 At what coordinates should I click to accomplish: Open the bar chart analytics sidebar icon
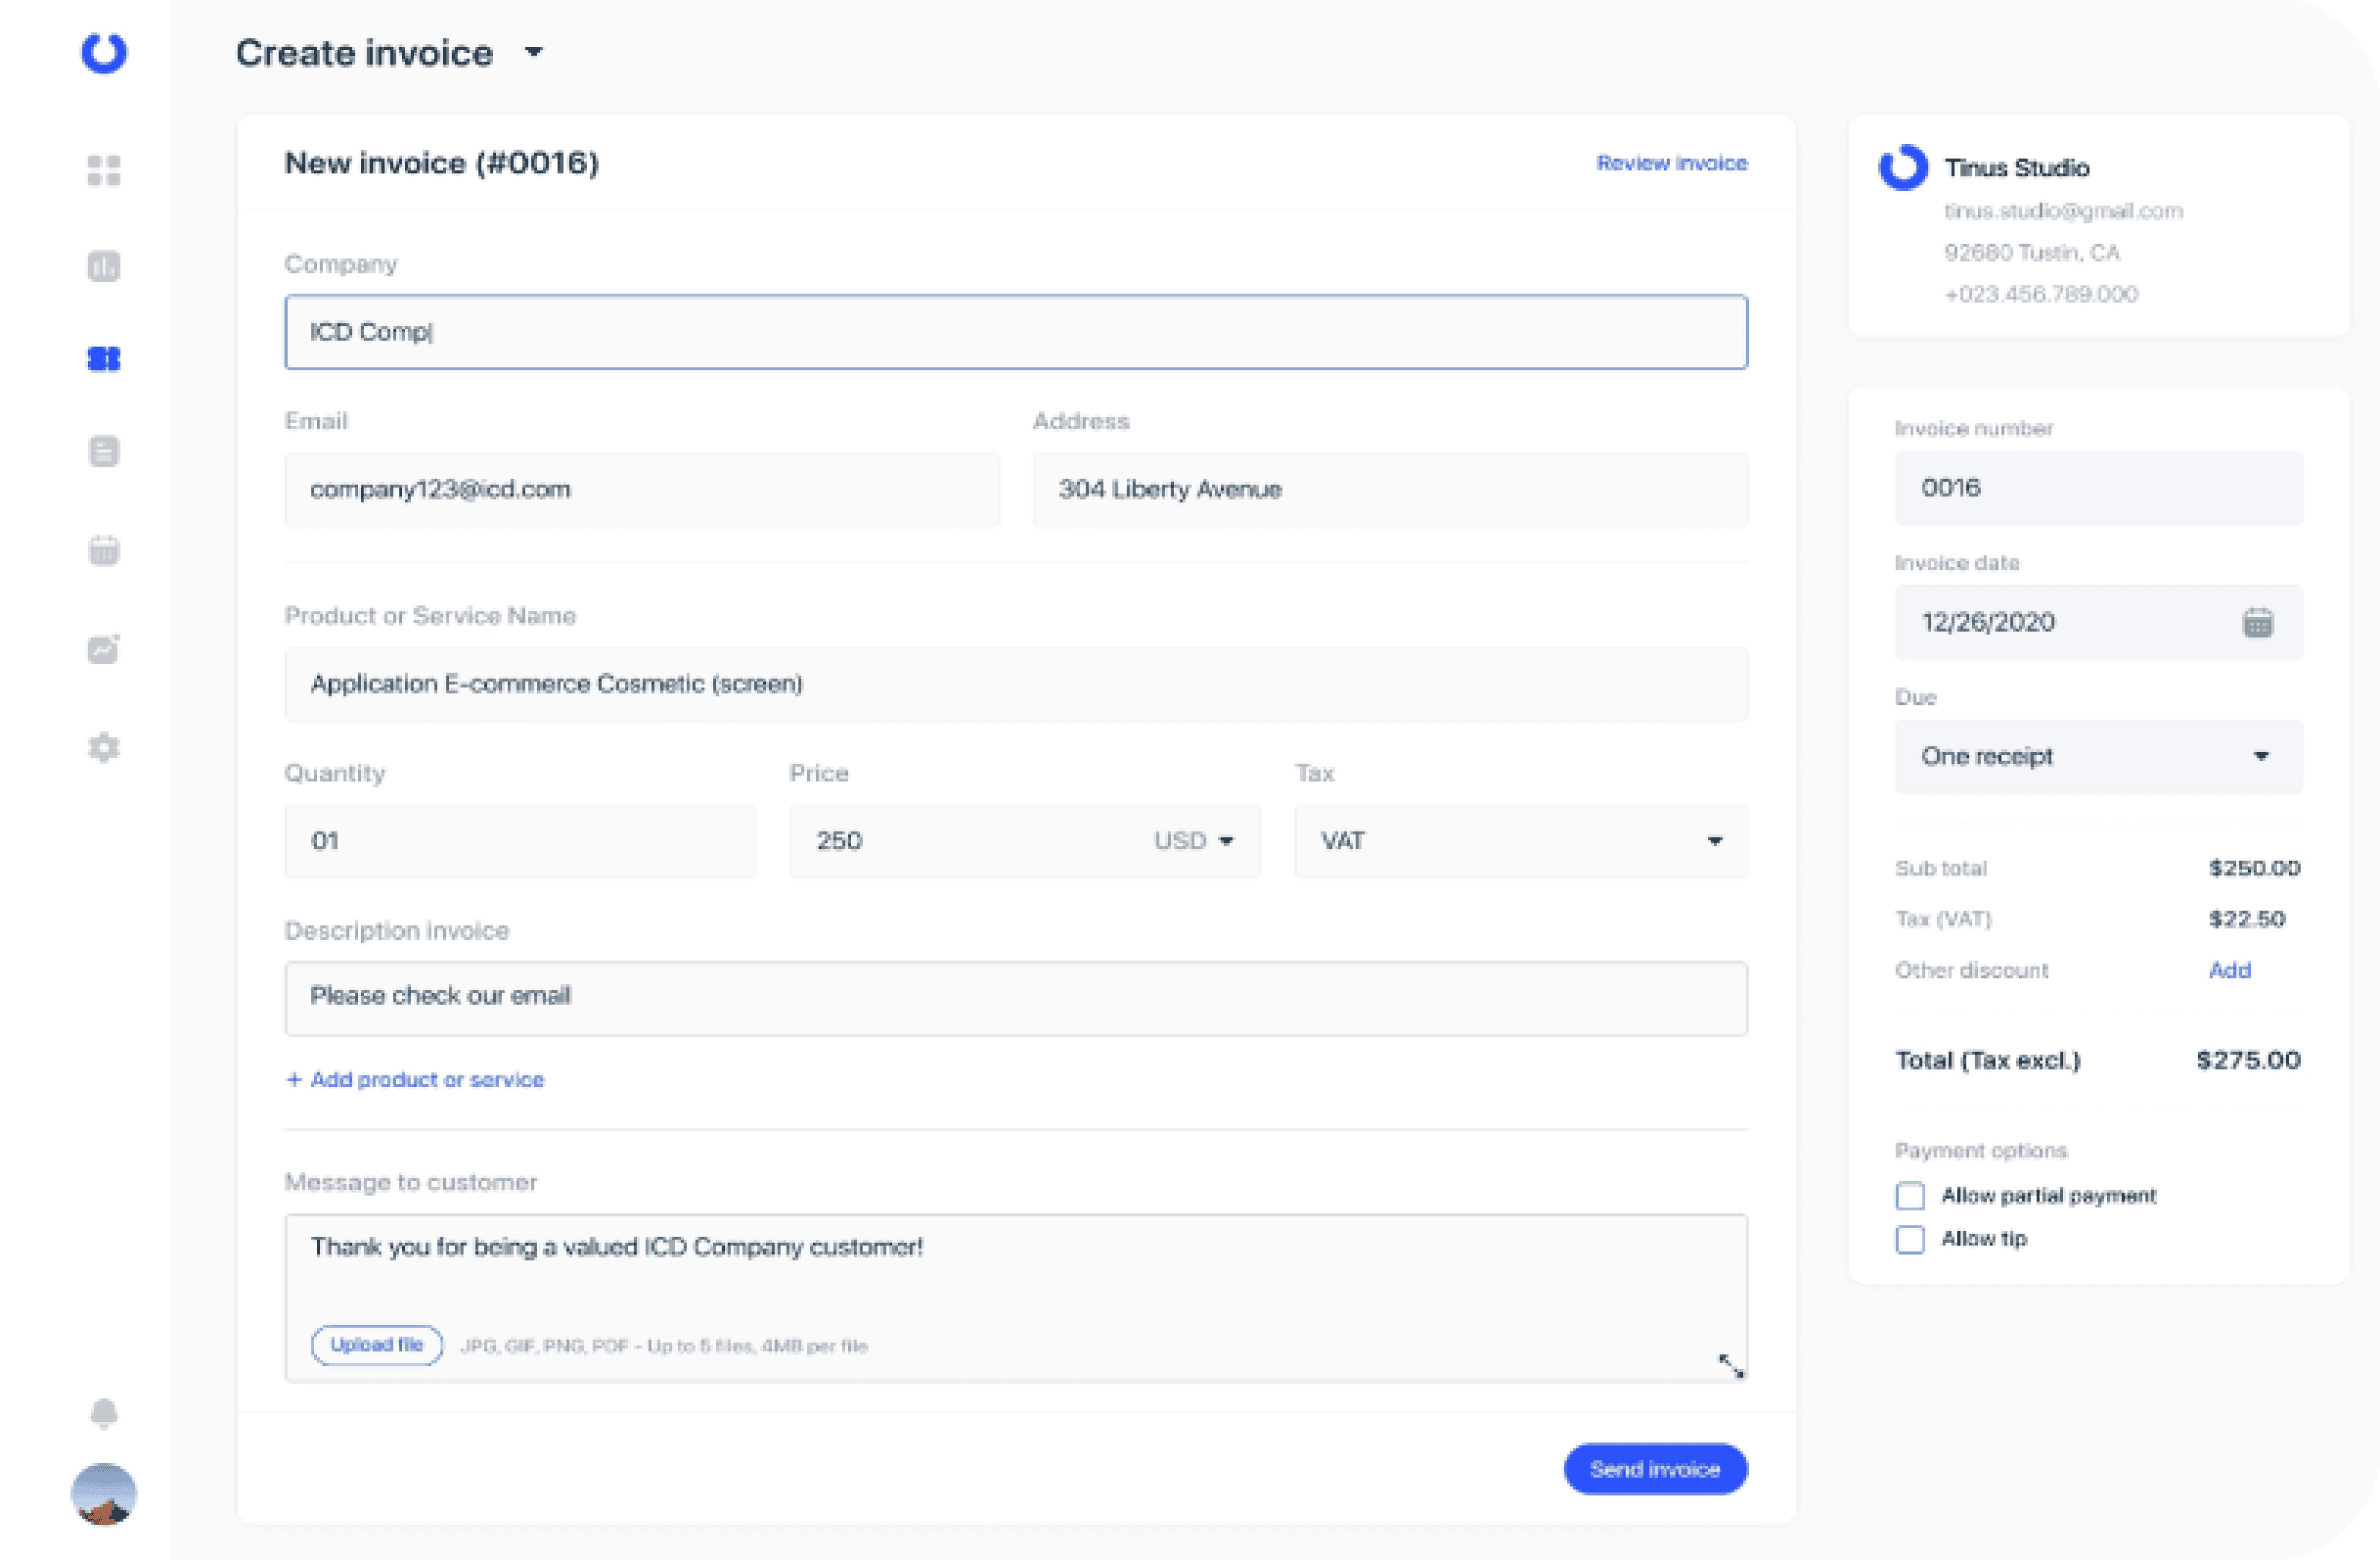[x=104, y=266]
